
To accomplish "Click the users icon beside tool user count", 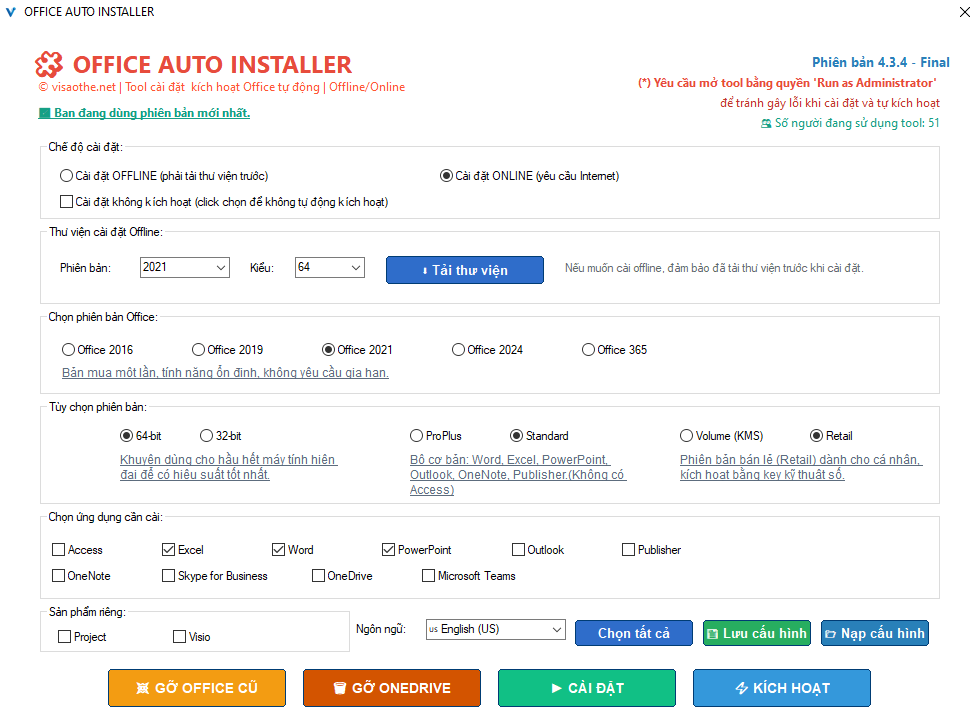I will 766,124.
